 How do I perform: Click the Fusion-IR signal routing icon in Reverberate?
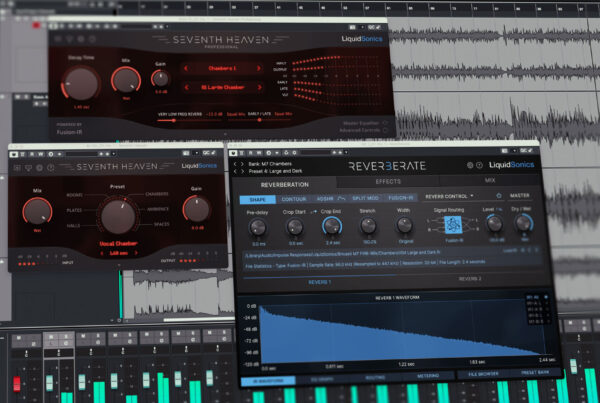pos(453,224)
